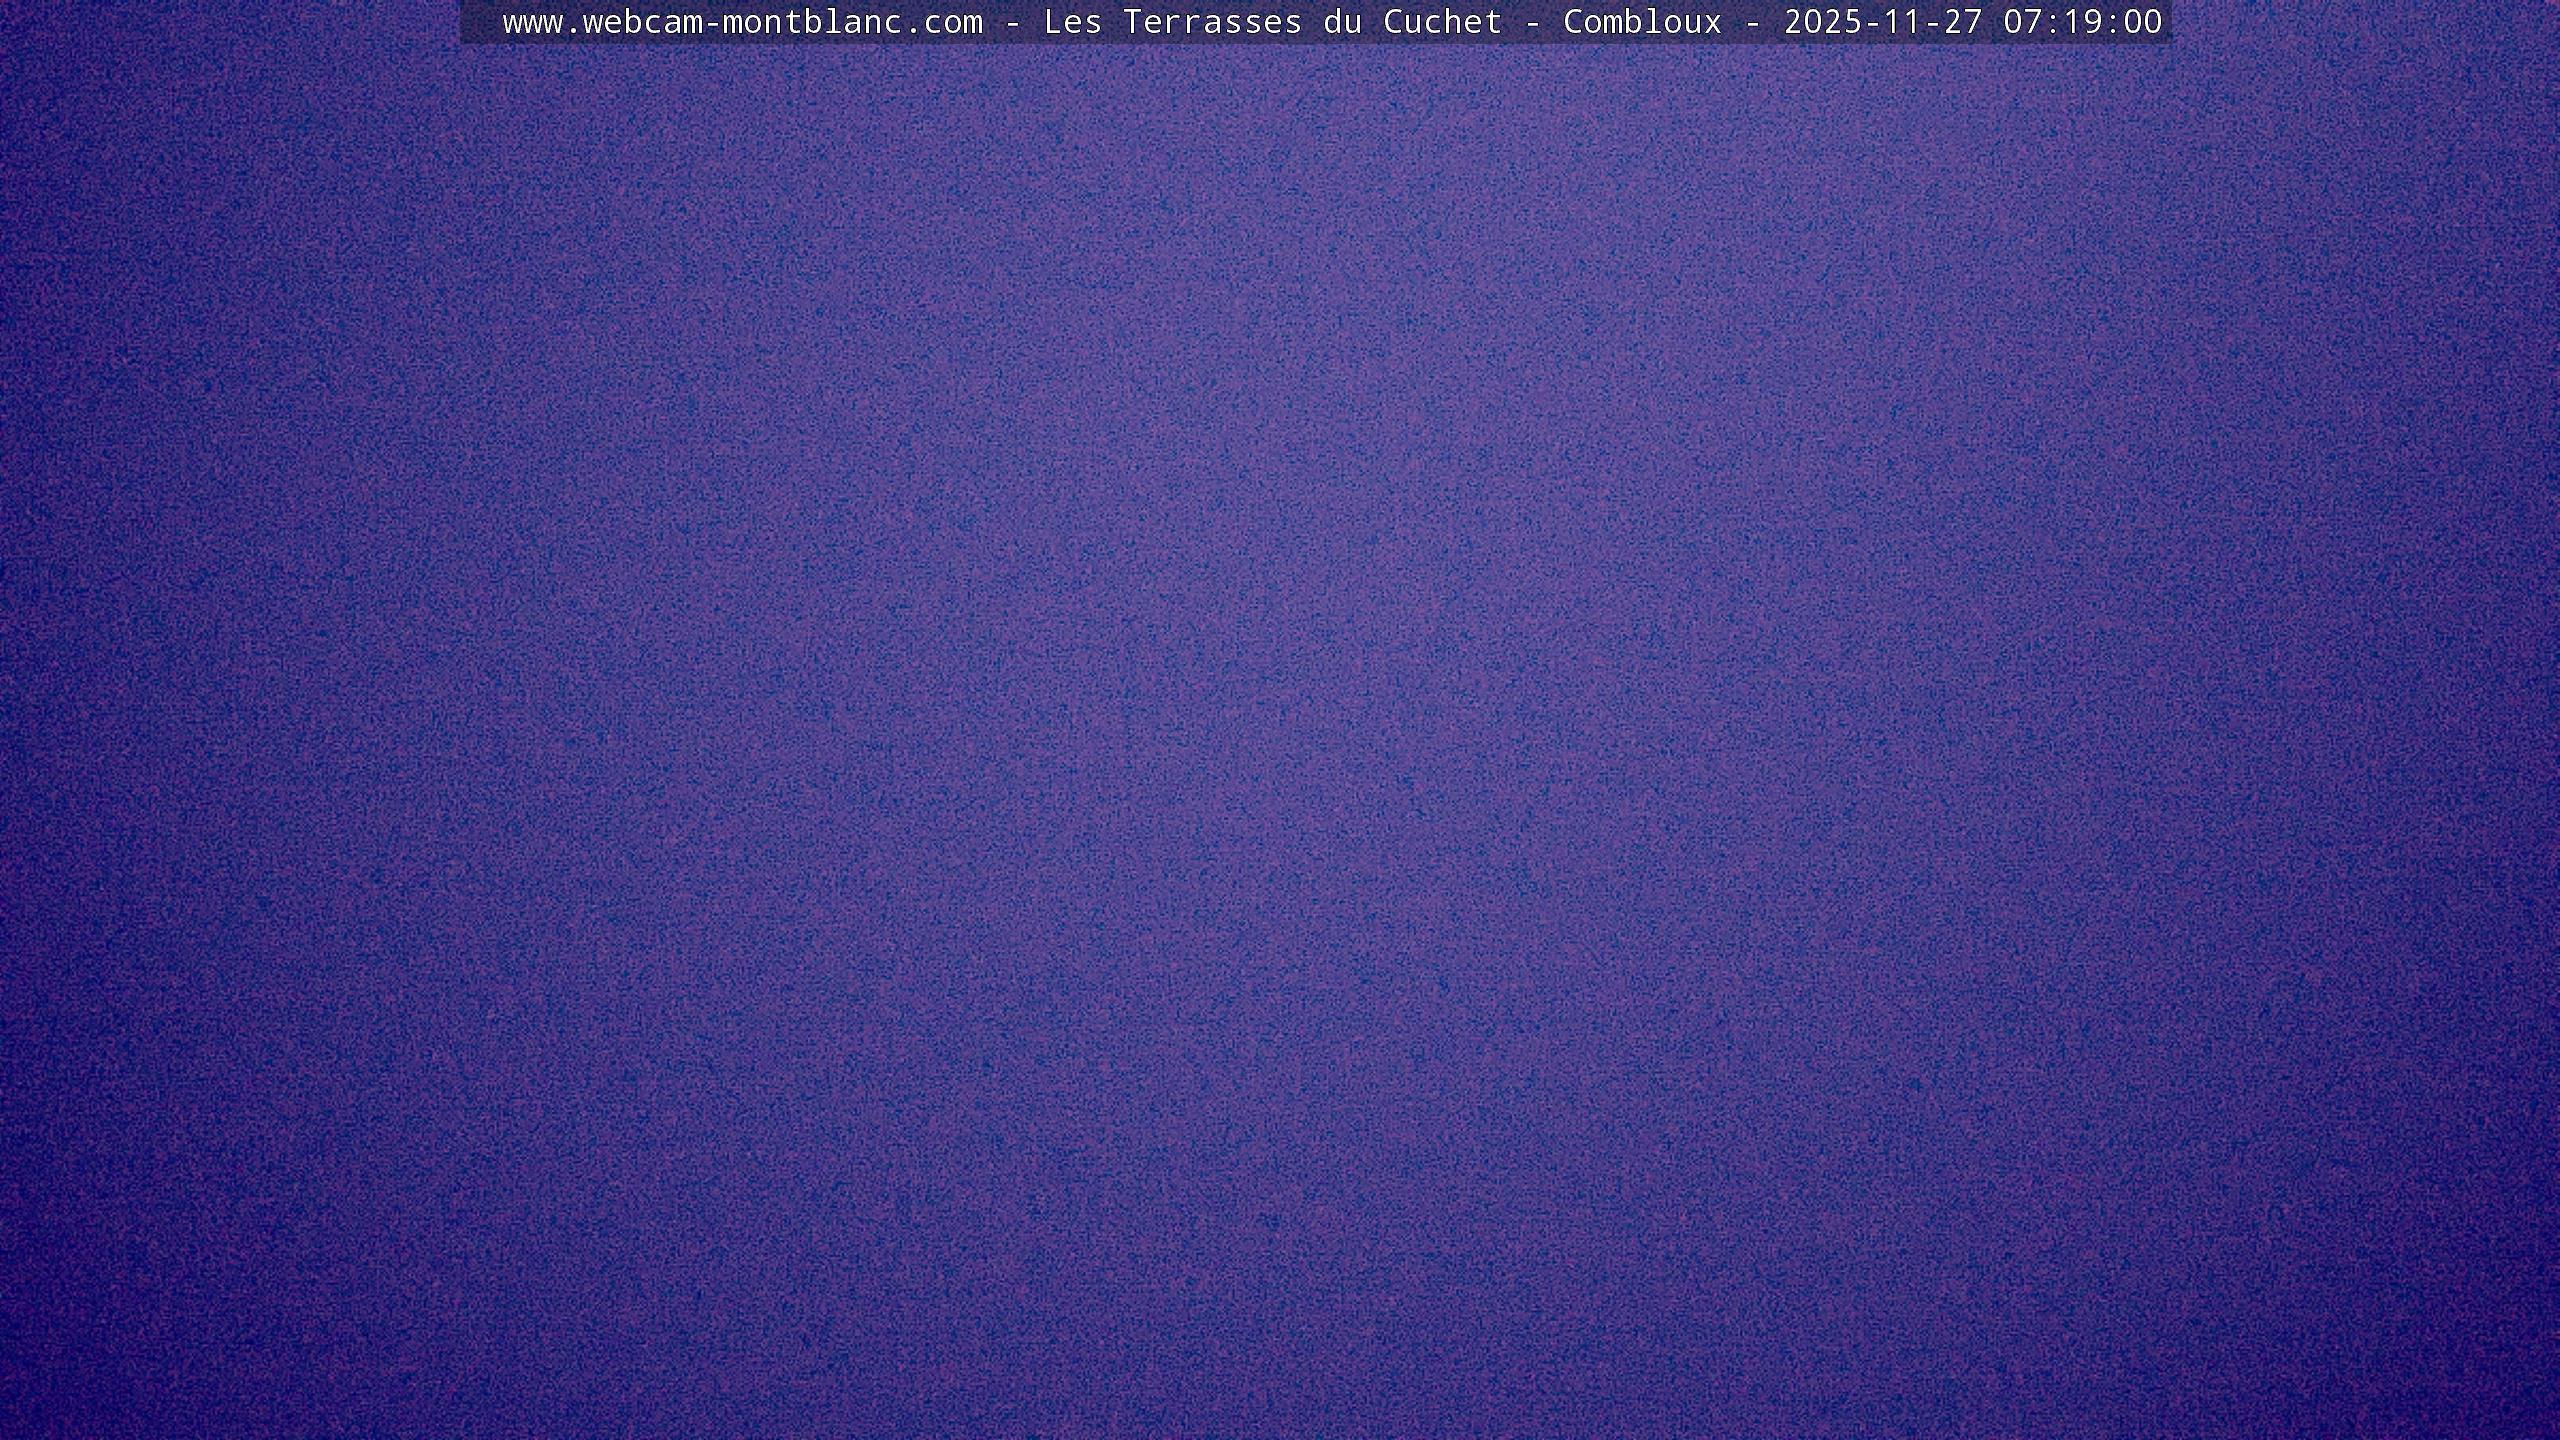
Task: Click the word du before Cuchet
Action: pos(1342,22)
